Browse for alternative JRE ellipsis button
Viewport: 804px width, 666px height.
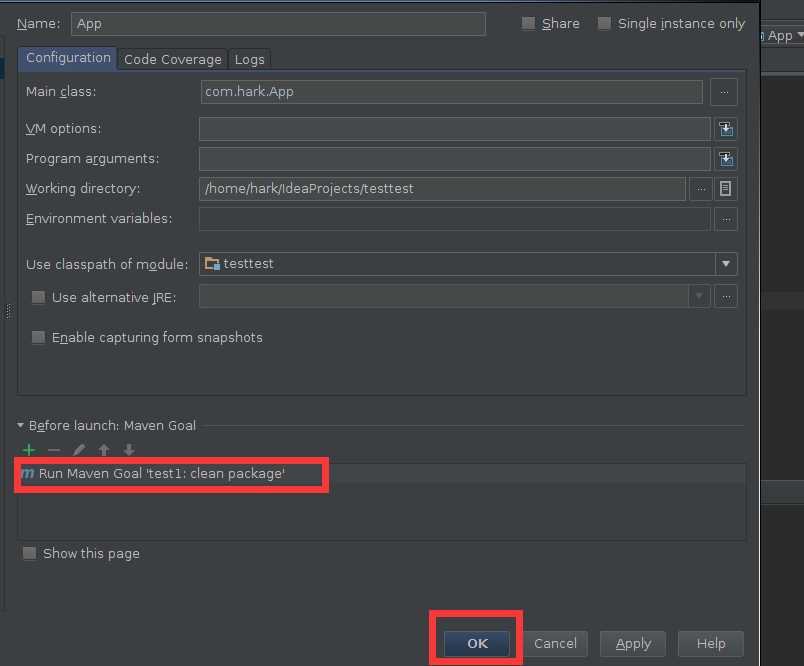(726, 297)
